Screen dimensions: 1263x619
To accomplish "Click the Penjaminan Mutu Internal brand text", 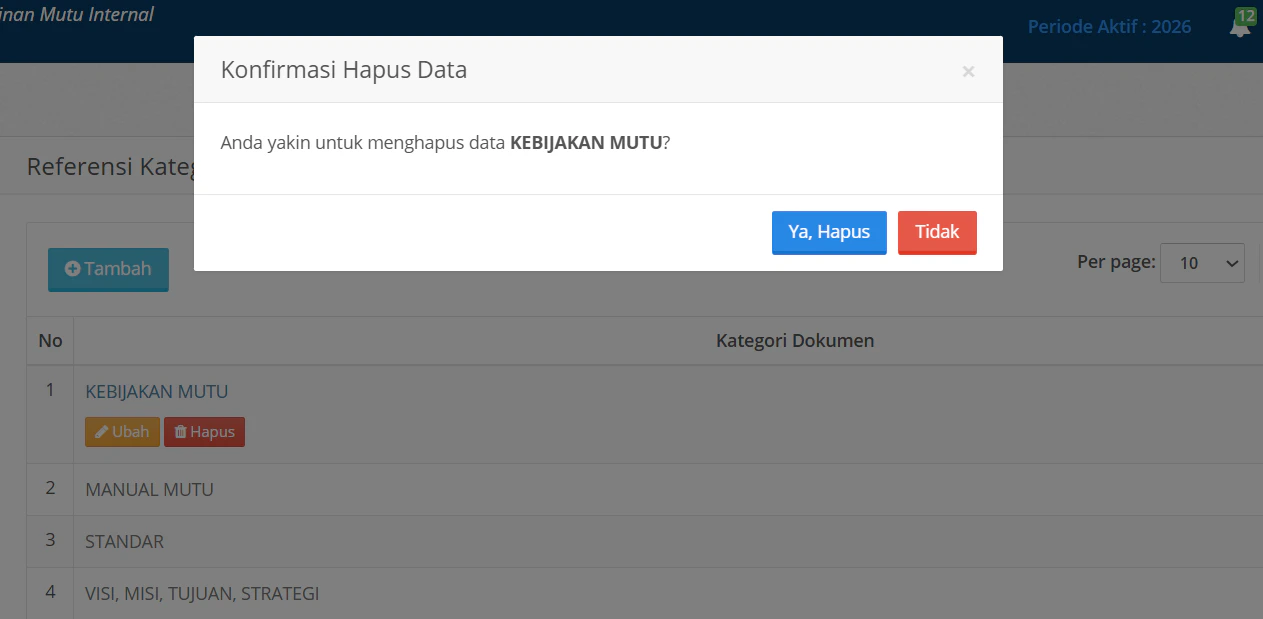I will 78,14.
